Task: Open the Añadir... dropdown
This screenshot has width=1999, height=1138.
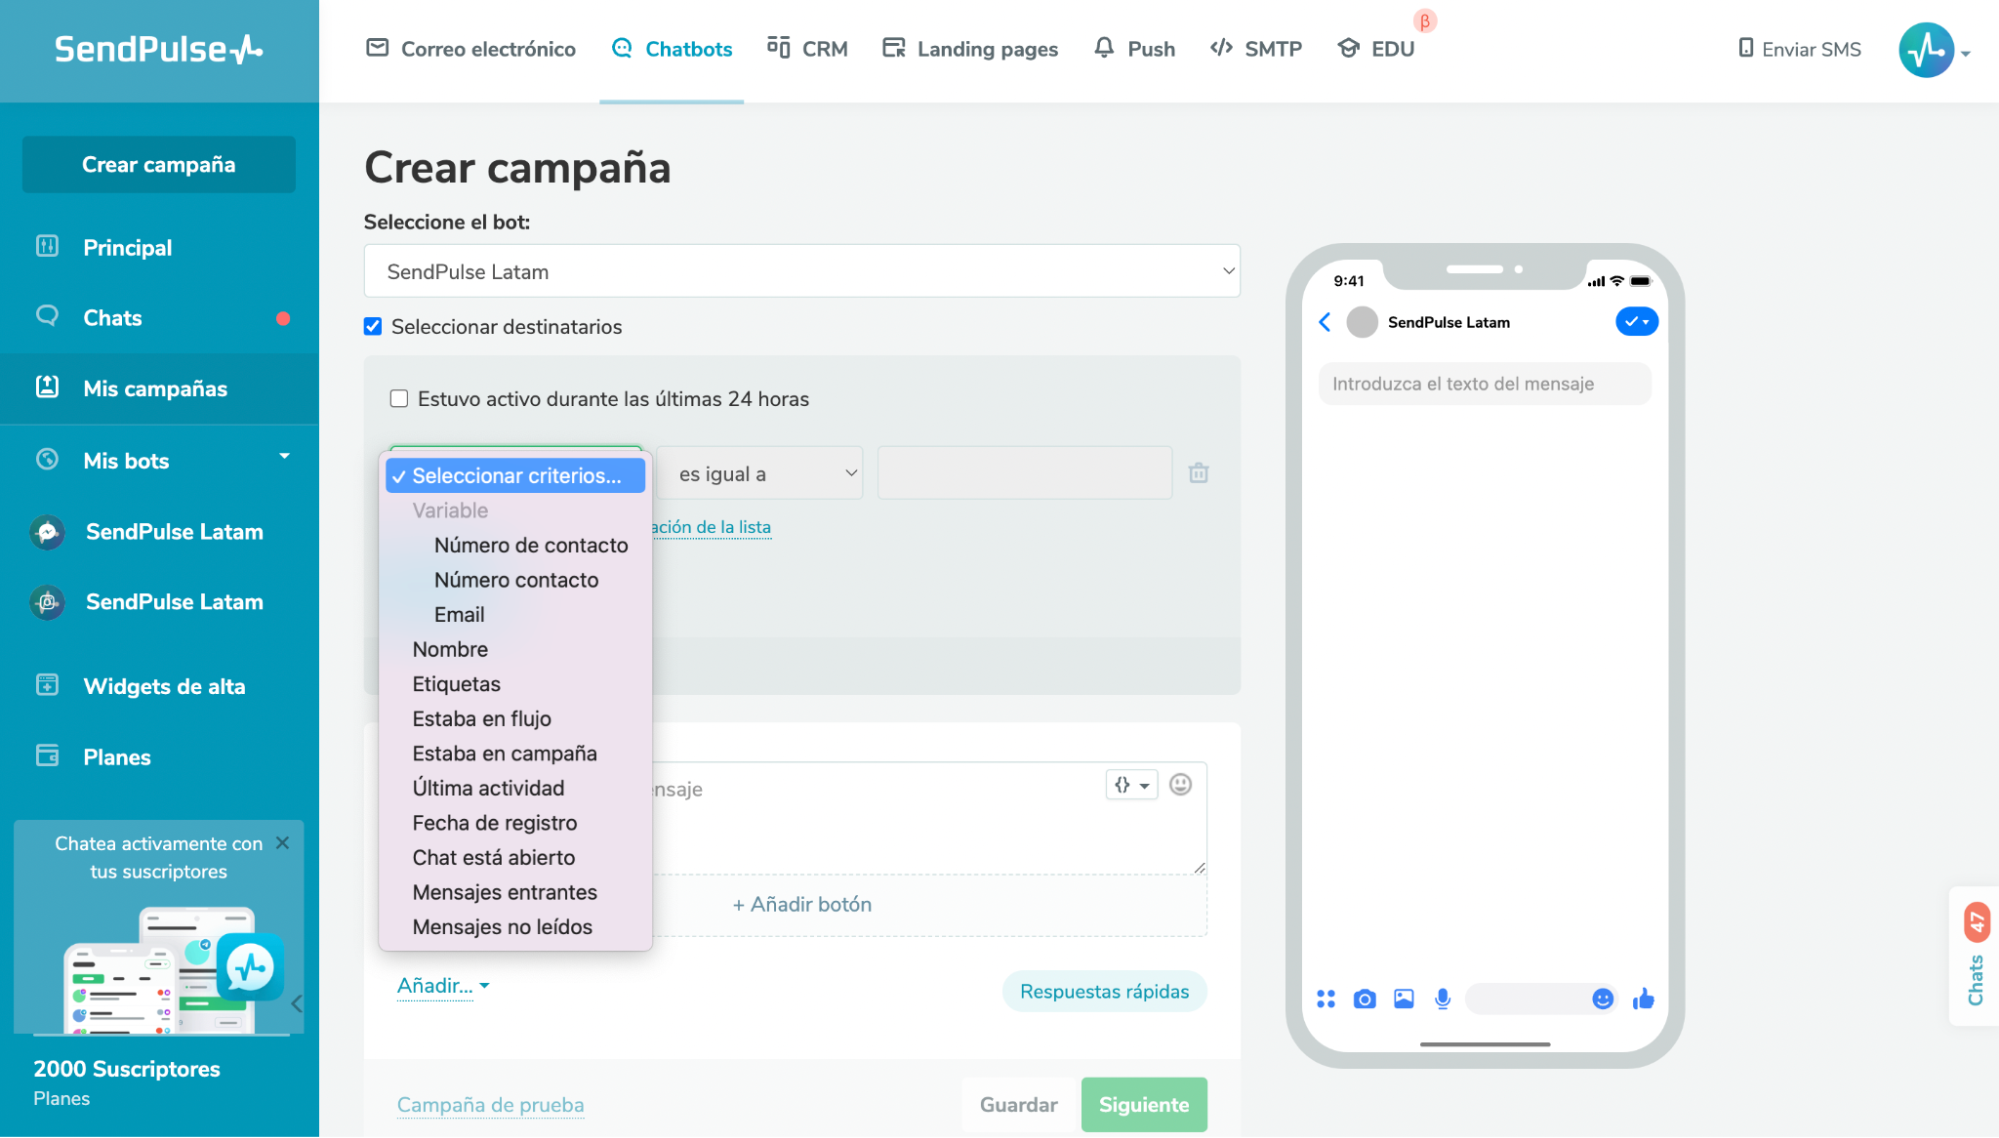Action: coord(443,986)
